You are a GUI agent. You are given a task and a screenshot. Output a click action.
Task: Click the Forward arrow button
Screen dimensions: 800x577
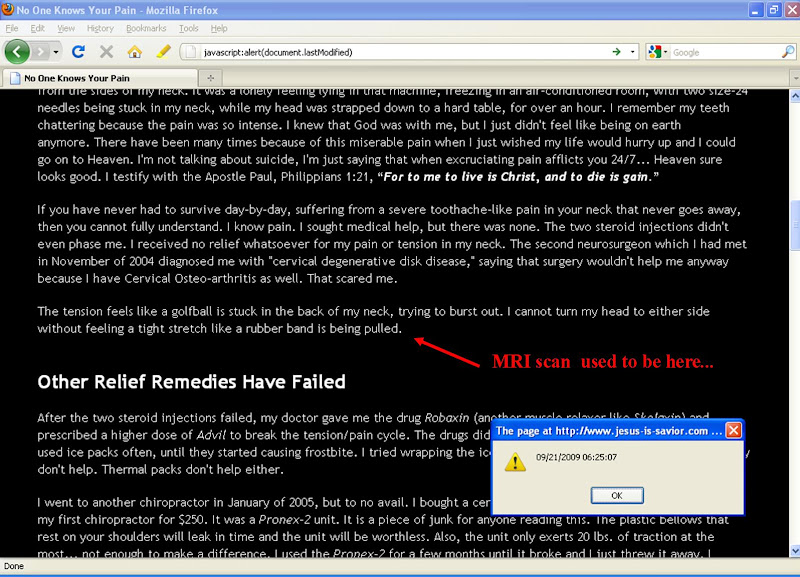pos(40,52)
